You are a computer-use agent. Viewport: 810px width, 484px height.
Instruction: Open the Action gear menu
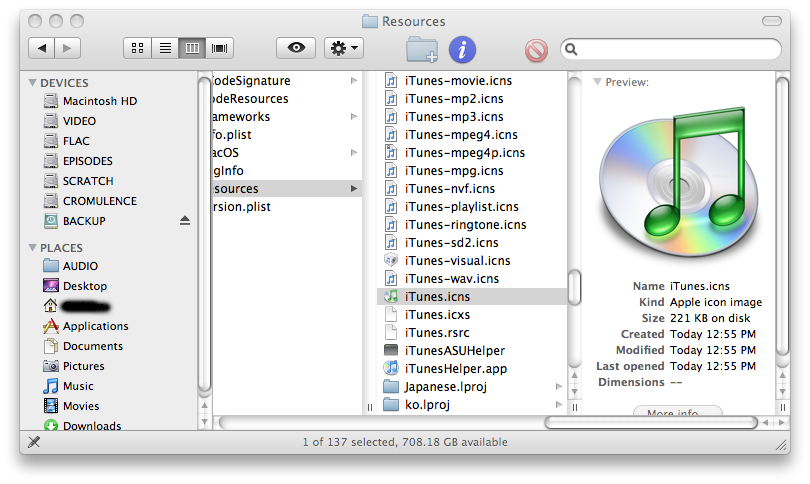click(x=344, y=48)
